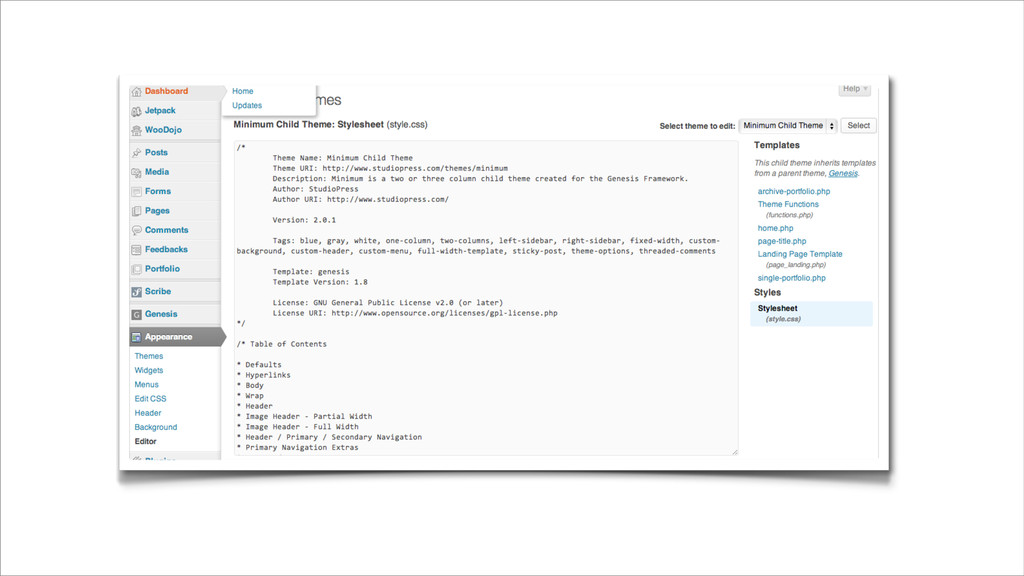Open Header under Appearance
The image size is (1024, 576).
148,413
